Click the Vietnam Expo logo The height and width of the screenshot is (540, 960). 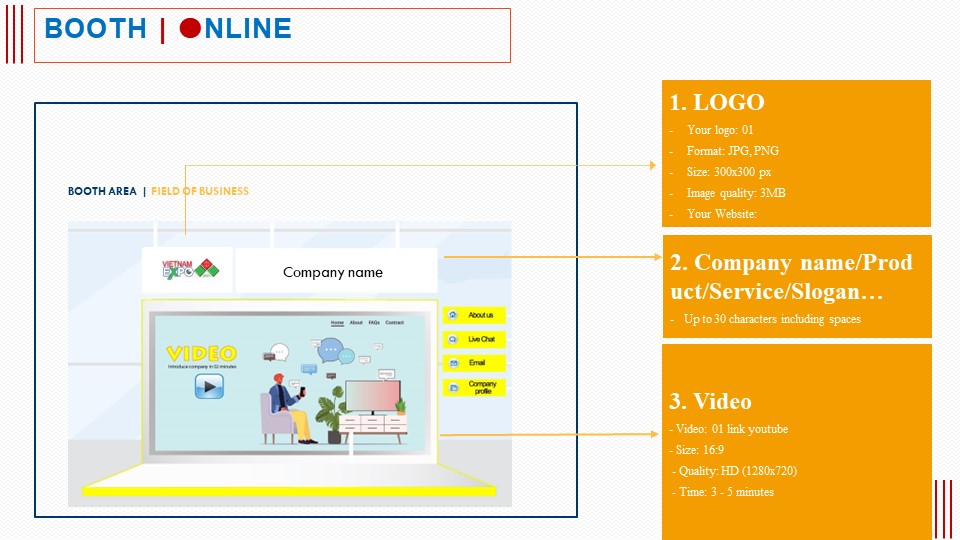[187, 270]
